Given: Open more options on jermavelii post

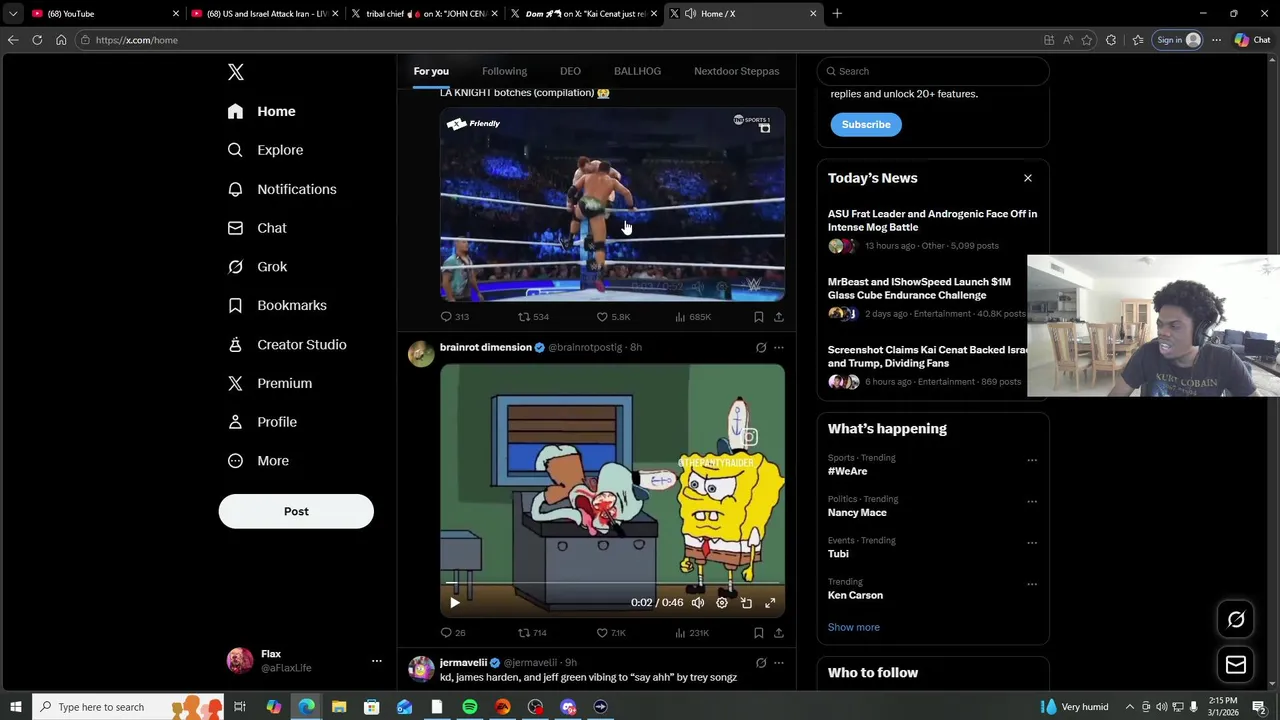Looking at the screenshot, I should [779, 663].
